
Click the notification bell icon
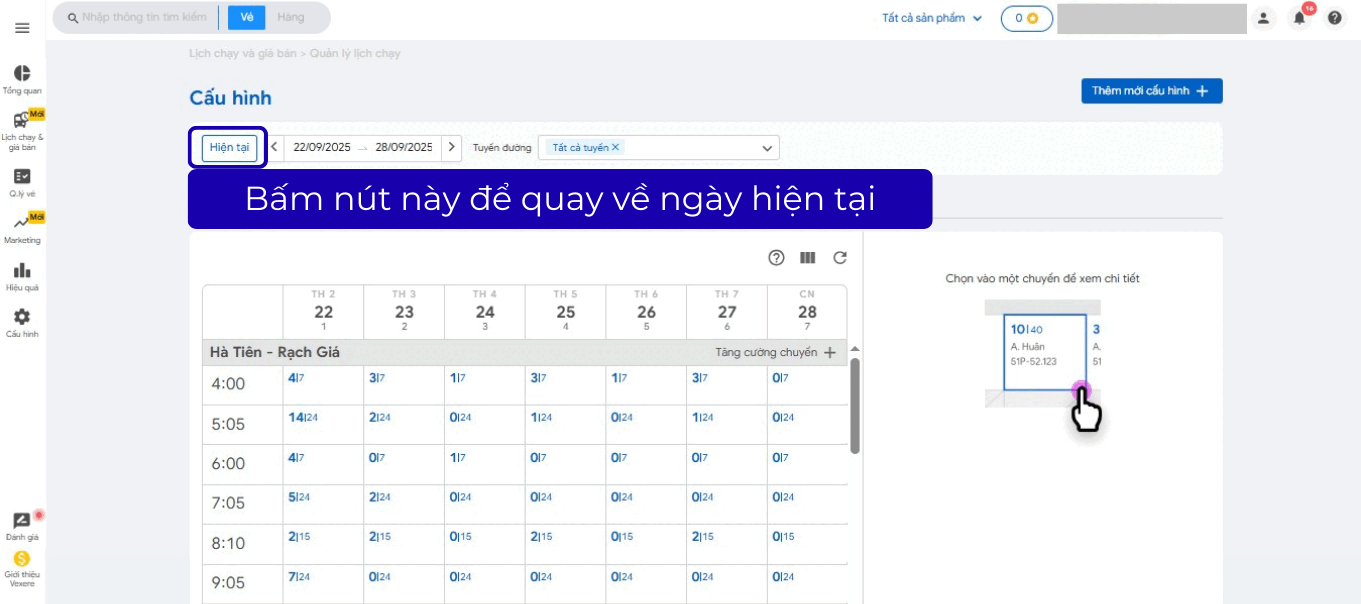point(1299,18)
